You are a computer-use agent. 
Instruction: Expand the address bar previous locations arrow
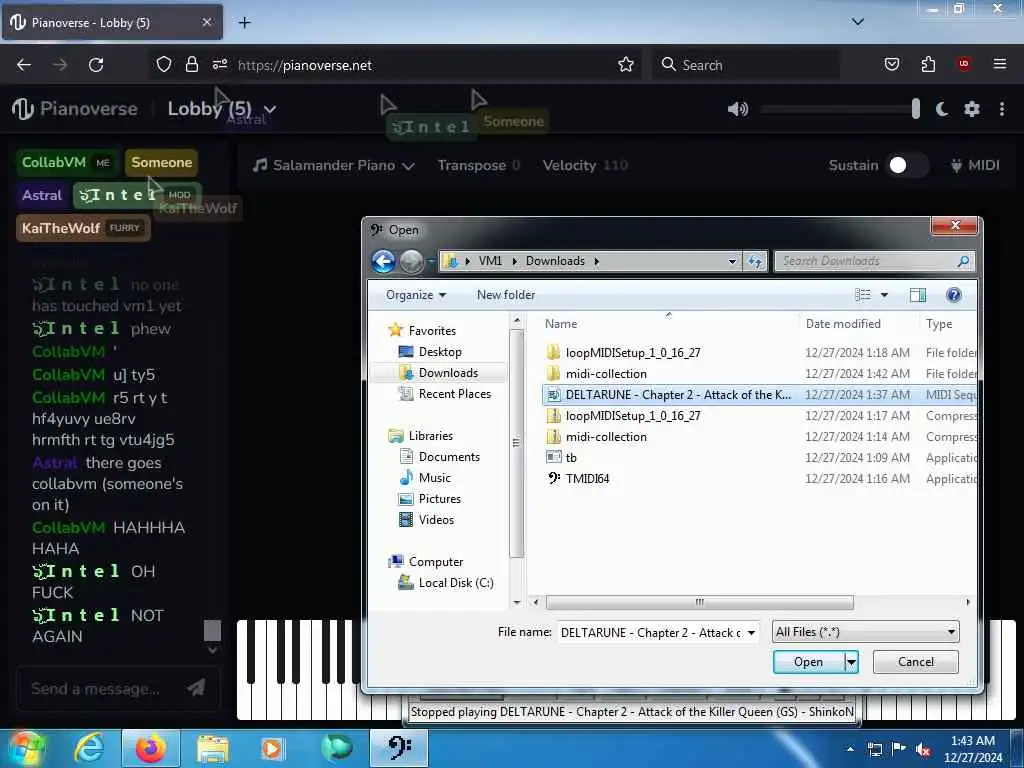click(x=733, y=261)
